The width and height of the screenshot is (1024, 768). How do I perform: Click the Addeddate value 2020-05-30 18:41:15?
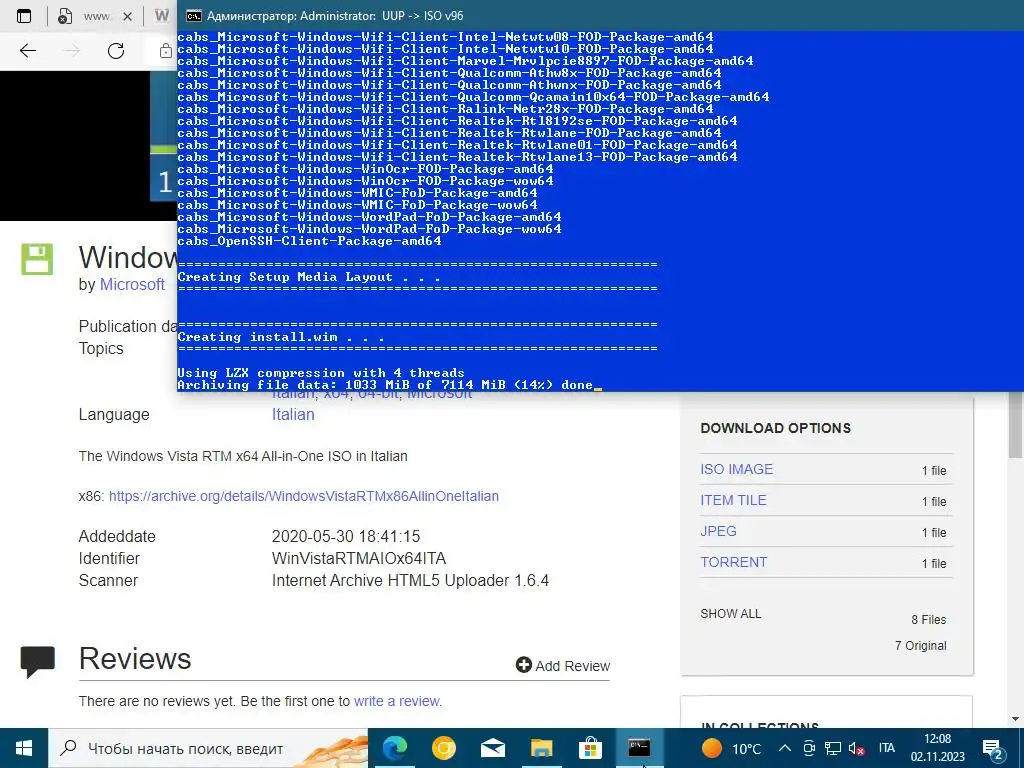[345, 537]
